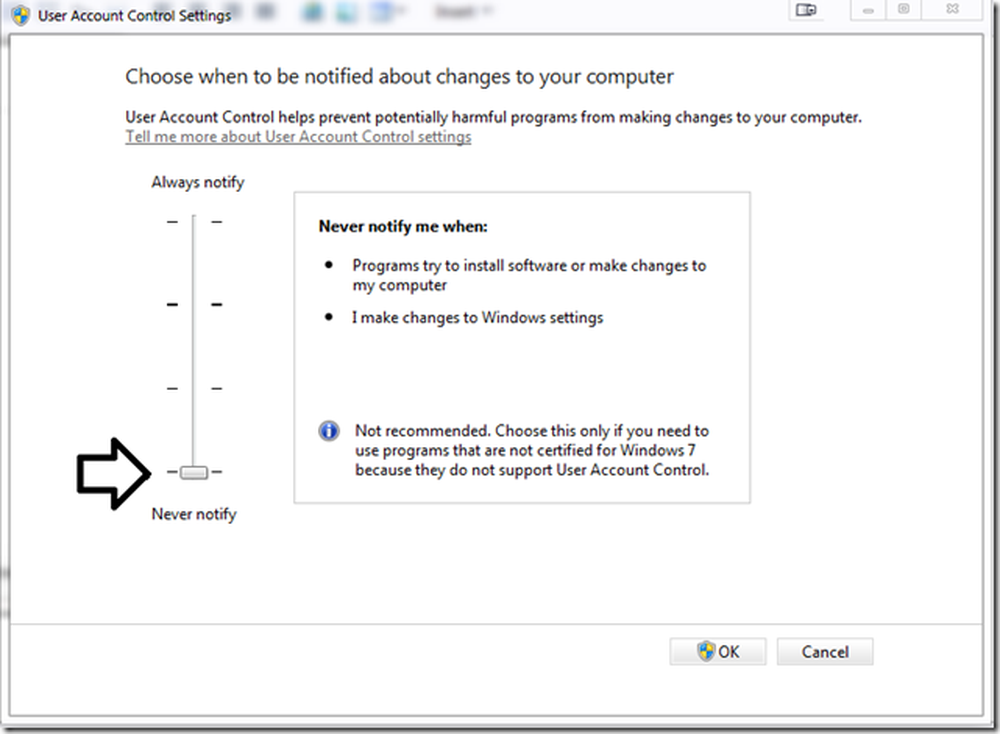Image resolution: width=1000 pixels, height=734 pixels.
Task: Click the 'Not recommended' warning text
Action: pos(532,450)
